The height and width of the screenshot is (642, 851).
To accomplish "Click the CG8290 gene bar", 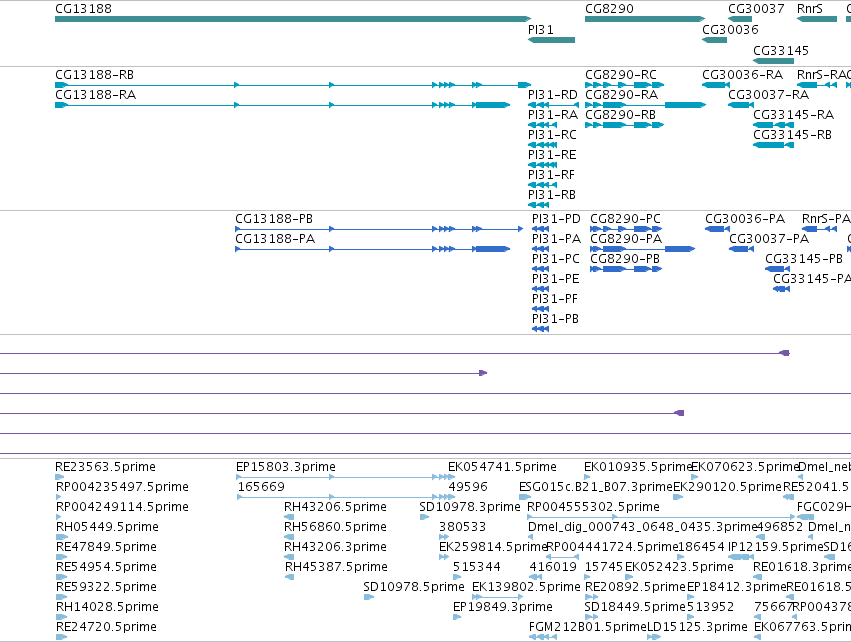I will pos(645,19).
